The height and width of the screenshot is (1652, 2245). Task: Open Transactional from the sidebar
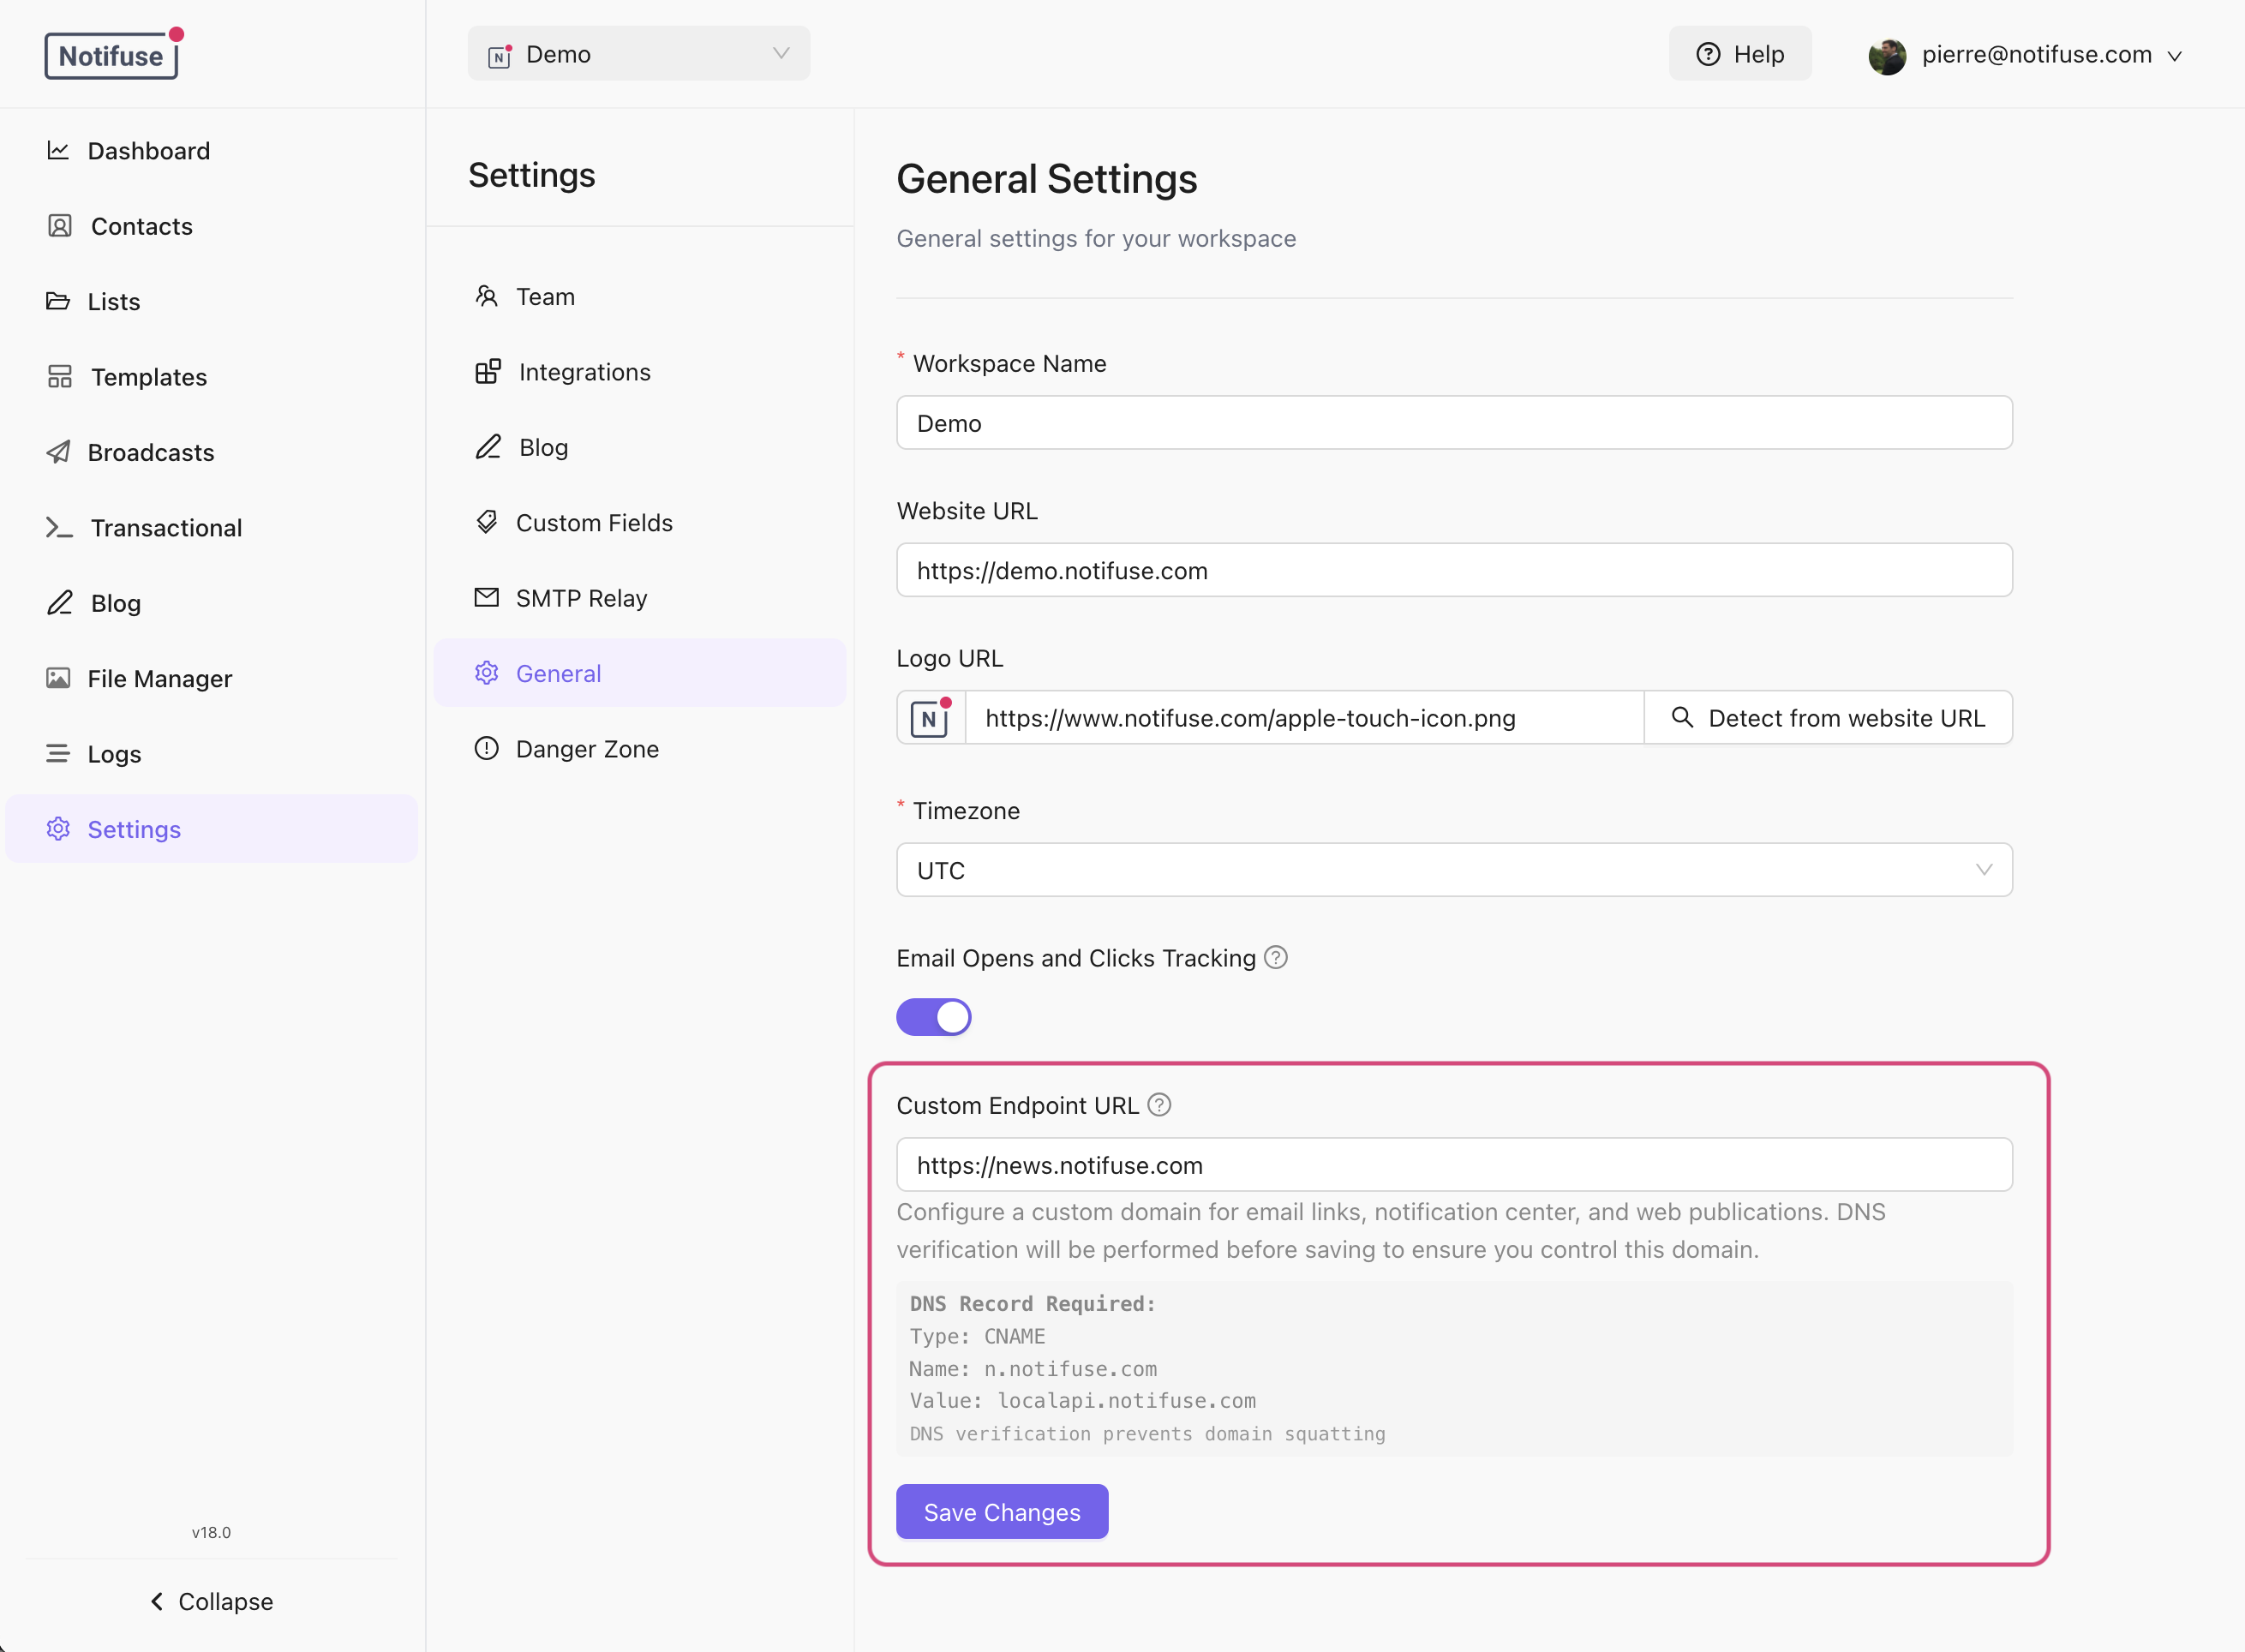point(165,527)
